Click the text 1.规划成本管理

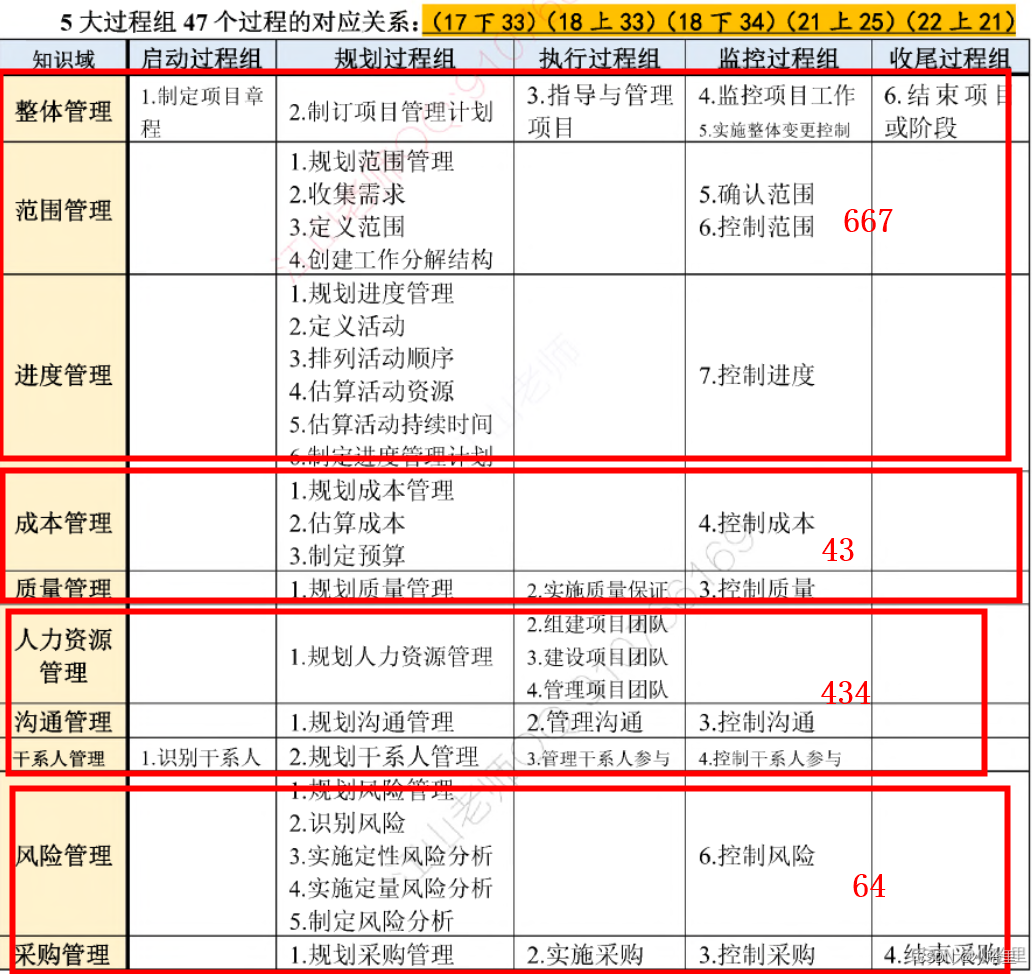click(x=371, y=490)
